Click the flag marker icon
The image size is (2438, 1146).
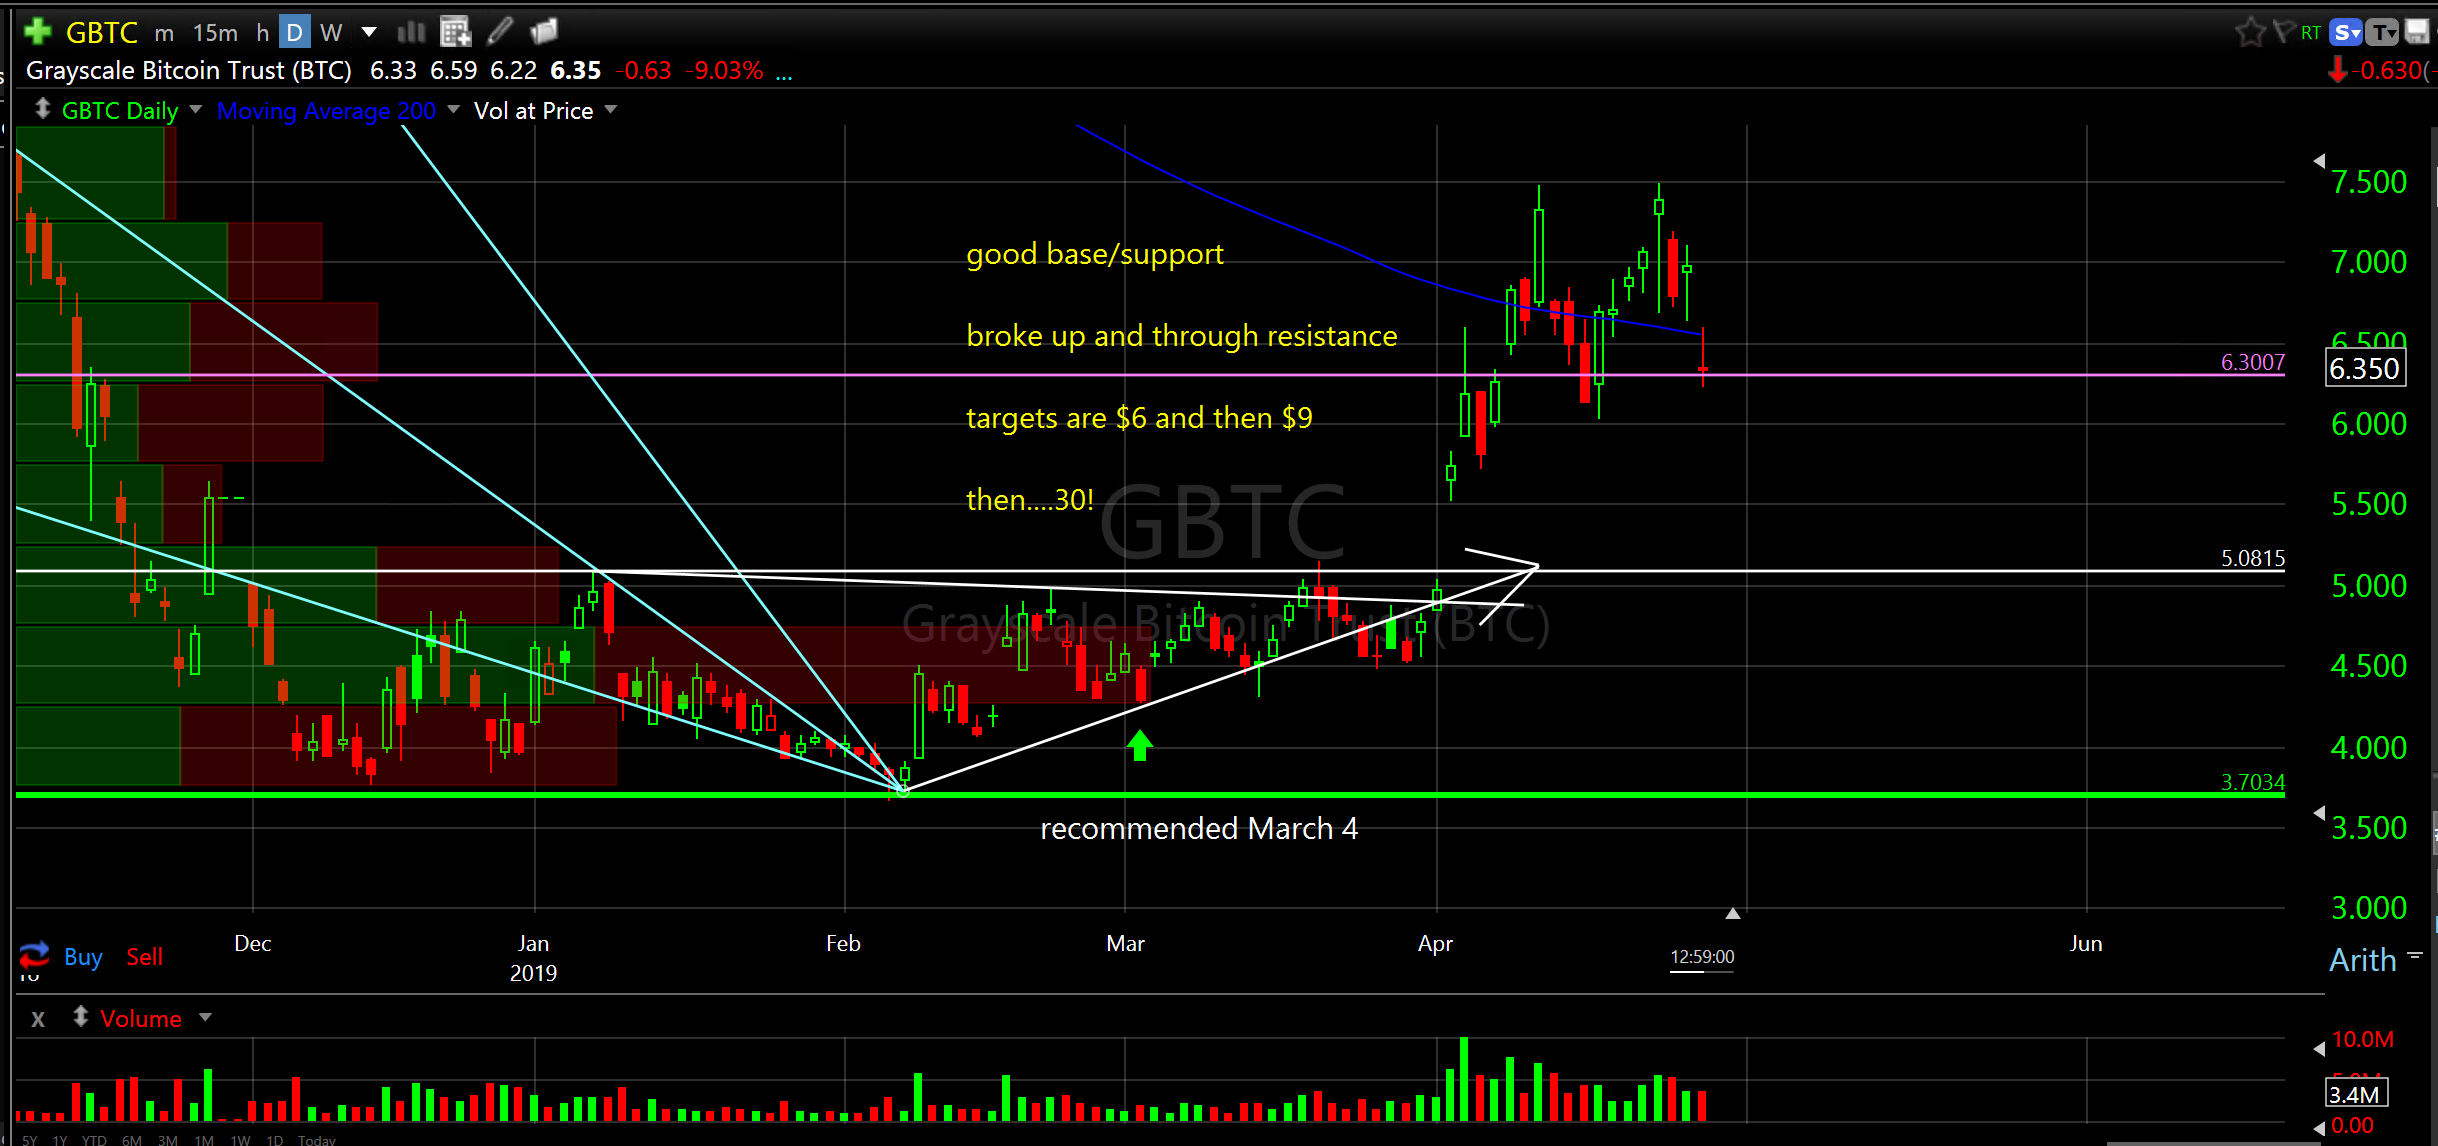point(2283,32)
